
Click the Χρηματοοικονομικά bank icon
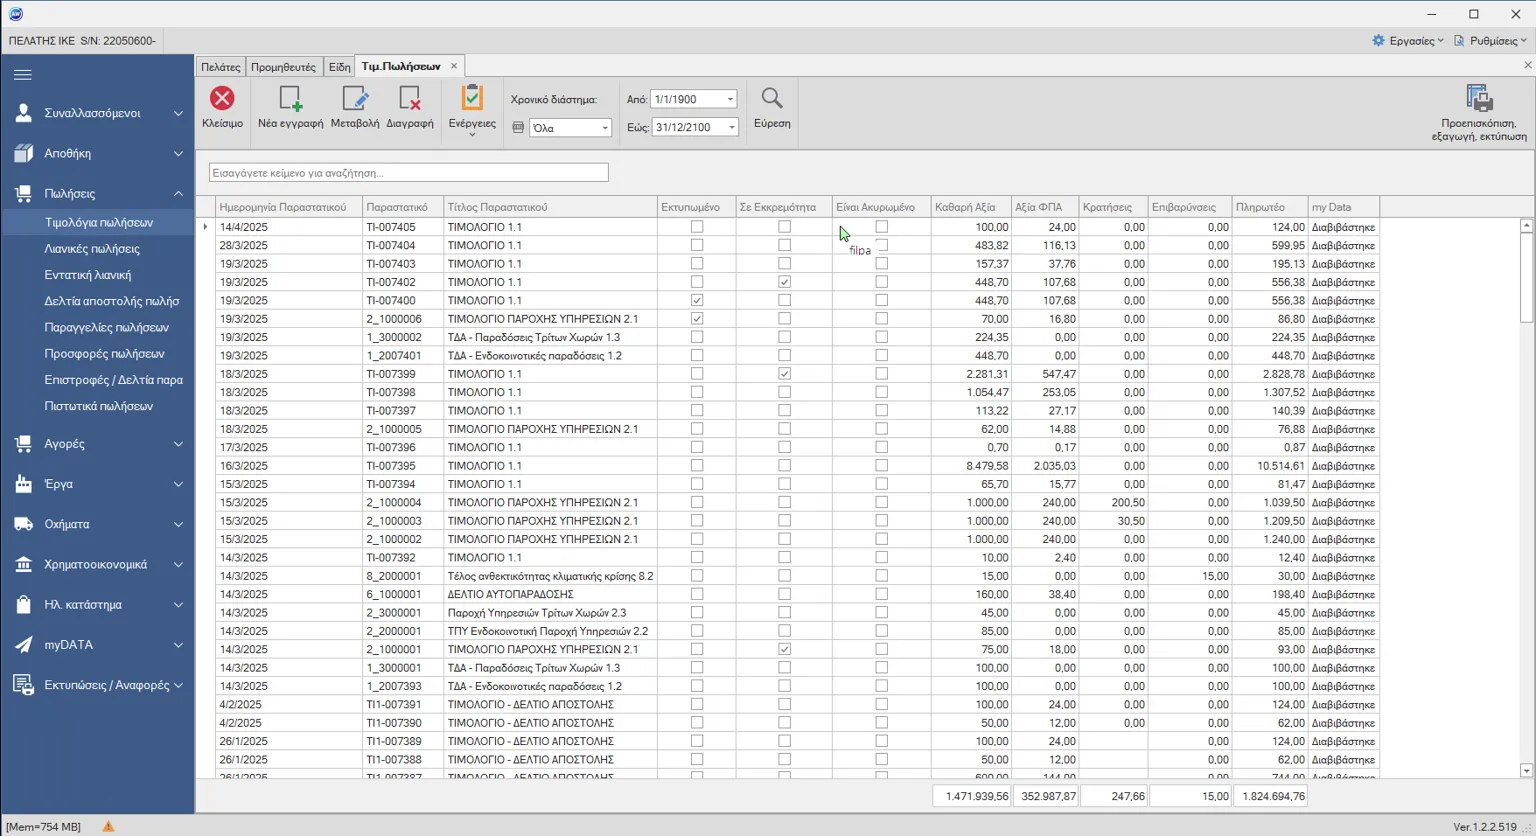tap(23, 564)
